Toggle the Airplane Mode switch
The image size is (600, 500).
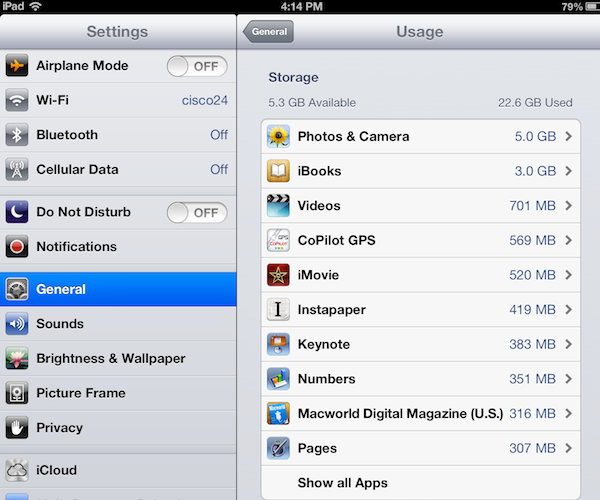point(197,66)
